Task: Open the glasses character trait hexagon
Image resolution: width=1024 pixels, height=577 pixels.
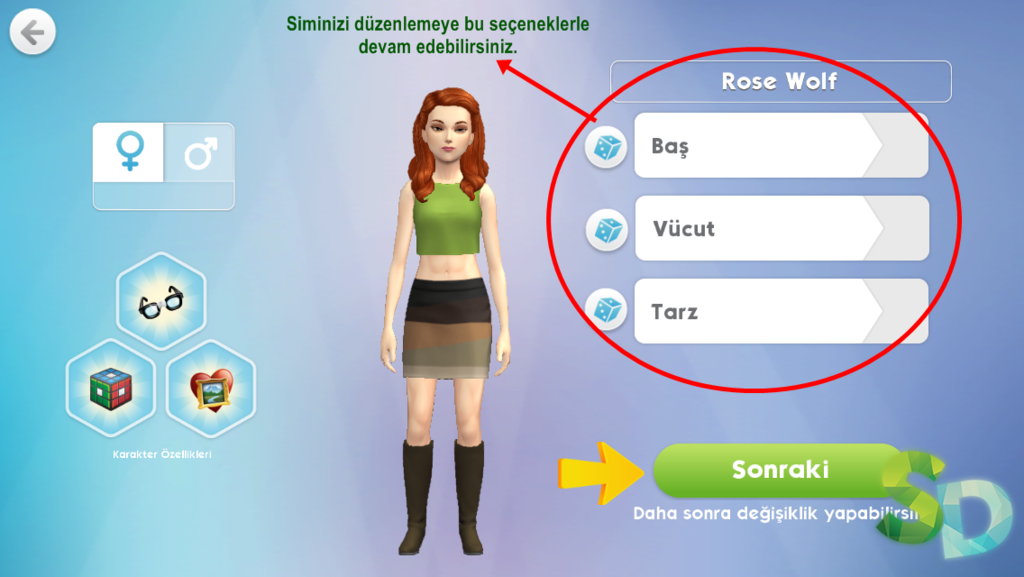Action: 161,302
